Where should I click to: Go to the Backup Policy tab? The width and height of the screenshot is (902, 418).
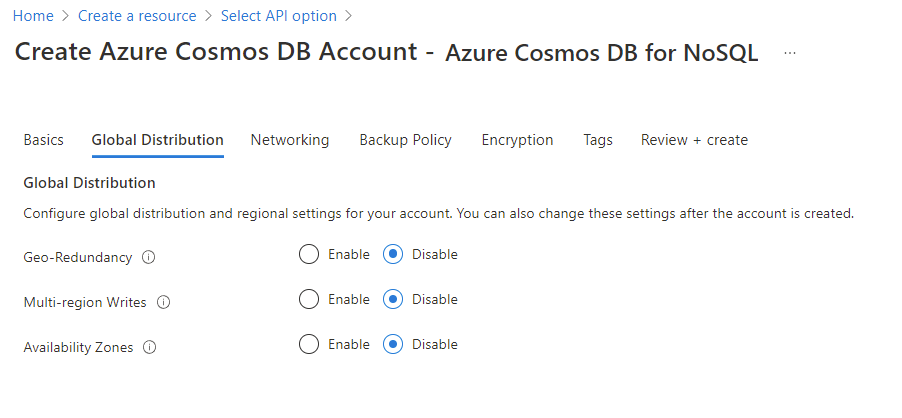coord(405,140)
